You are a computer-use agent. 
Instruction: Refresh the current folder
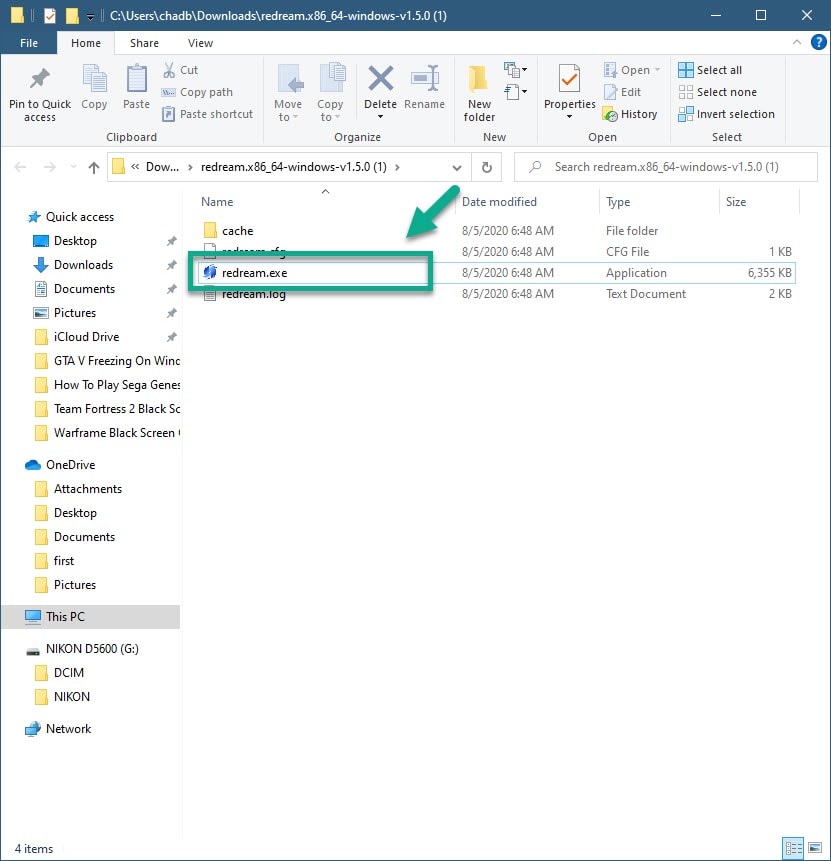pyautogui.click(x=487, y=167)
